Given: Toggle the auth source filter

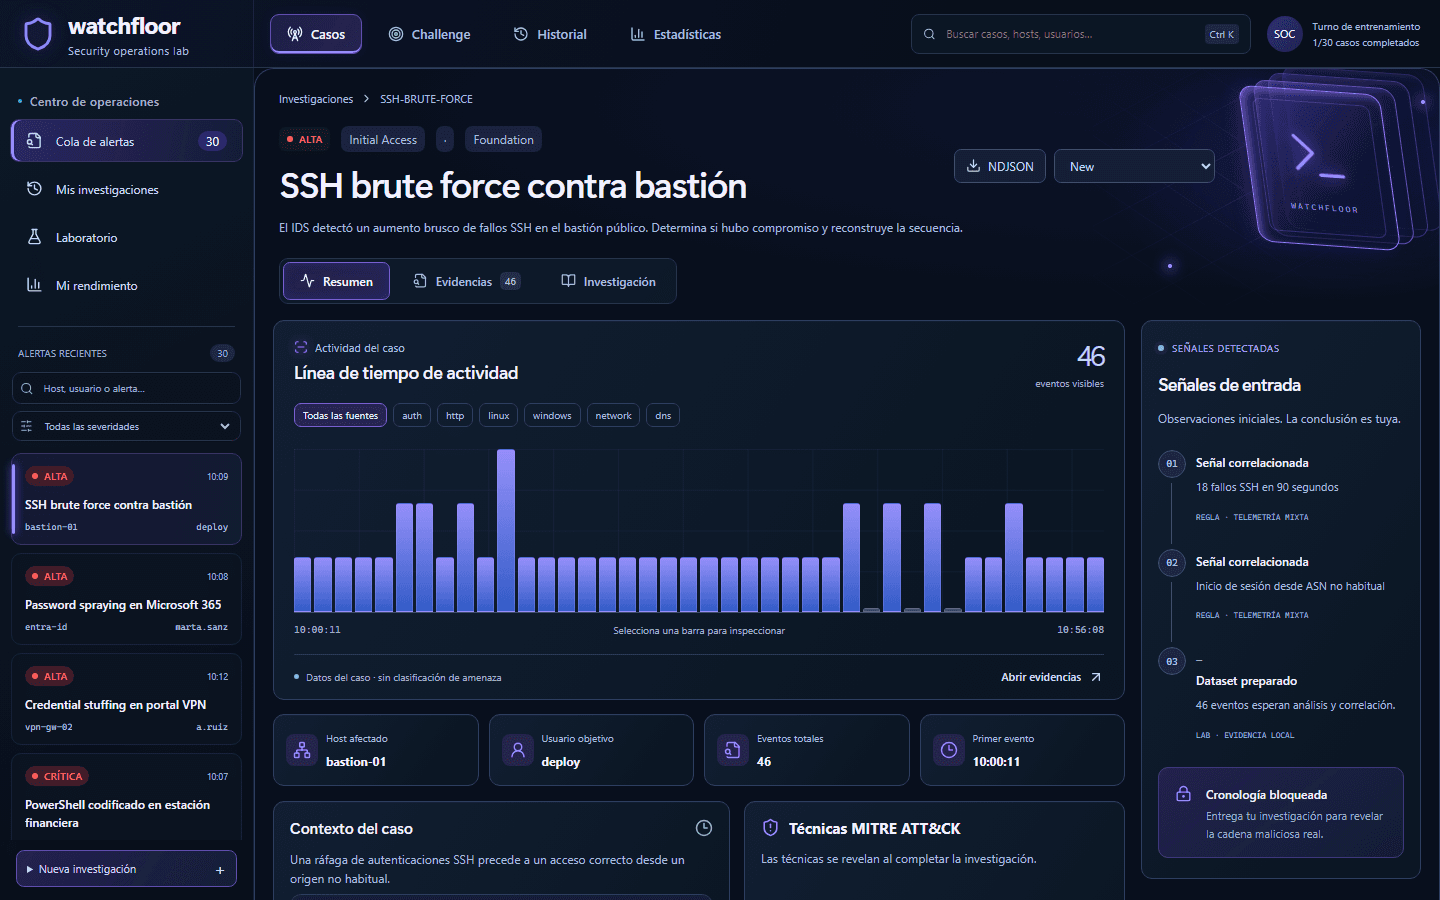Looking at the screenshot, I should point(412,415).
